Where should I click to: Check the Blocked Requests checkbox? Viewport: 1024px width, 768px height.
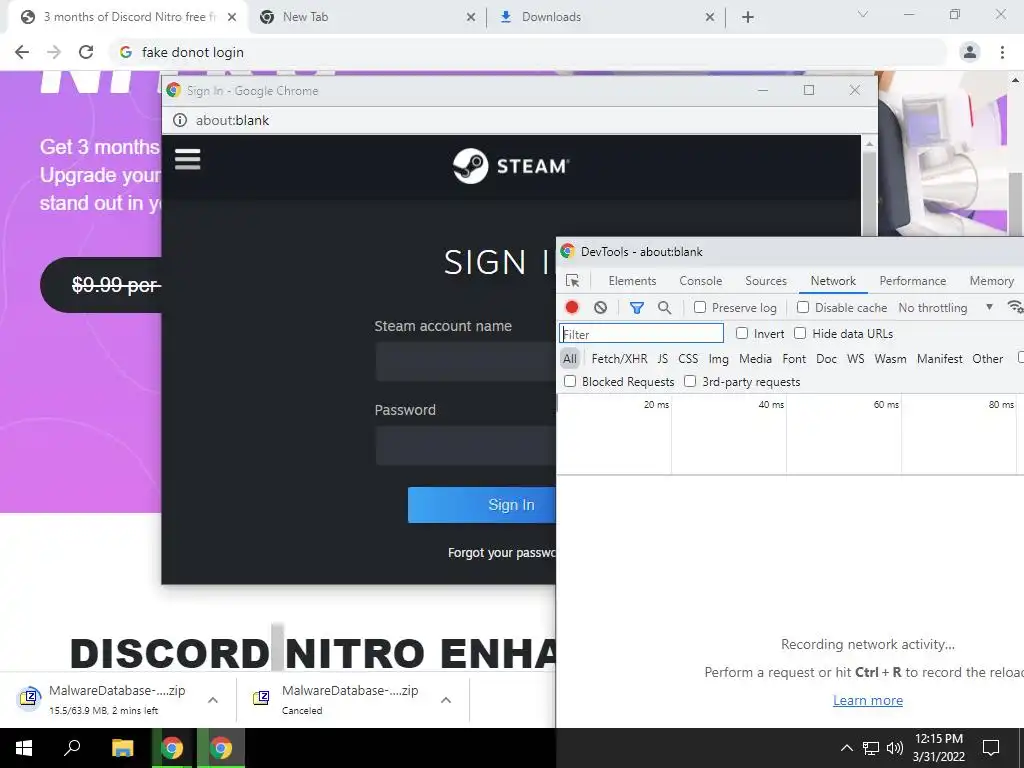(569, 381)
